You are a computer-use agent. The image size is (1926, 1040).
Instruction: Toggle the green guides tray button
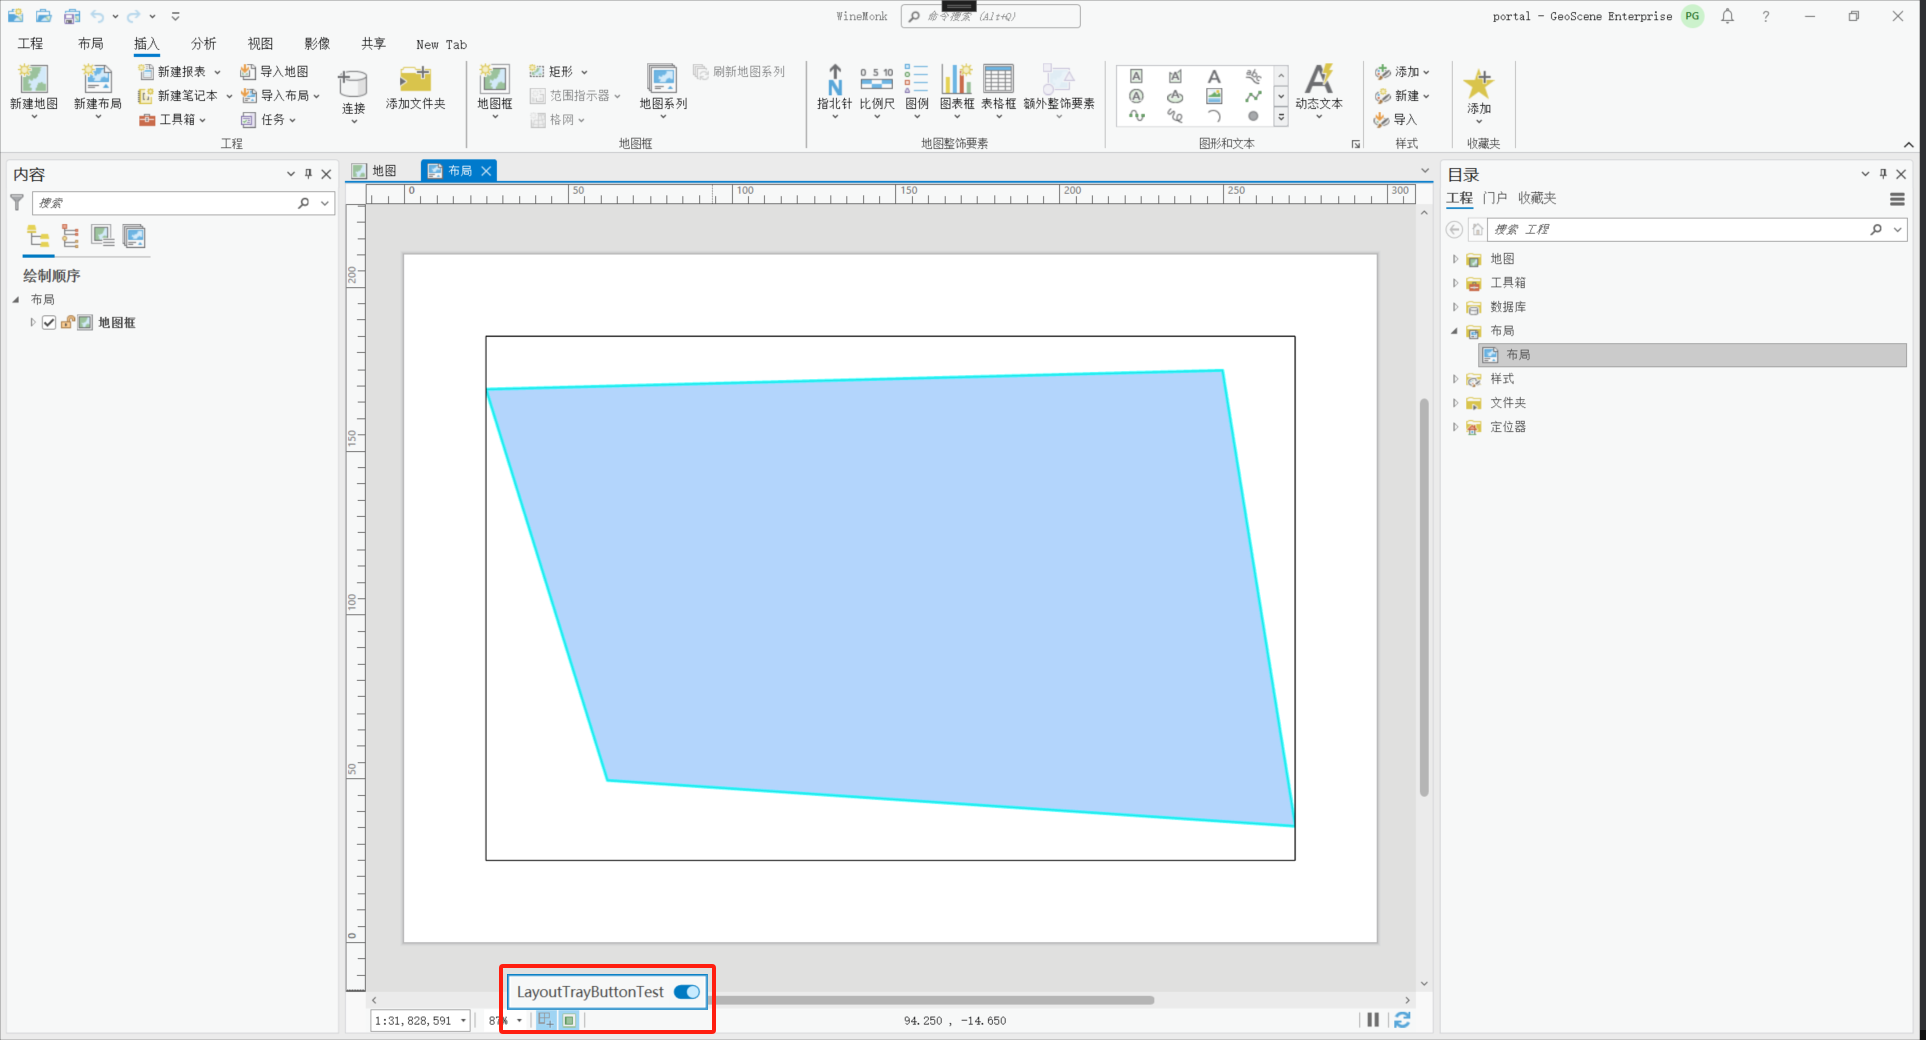click(569, 1020)
